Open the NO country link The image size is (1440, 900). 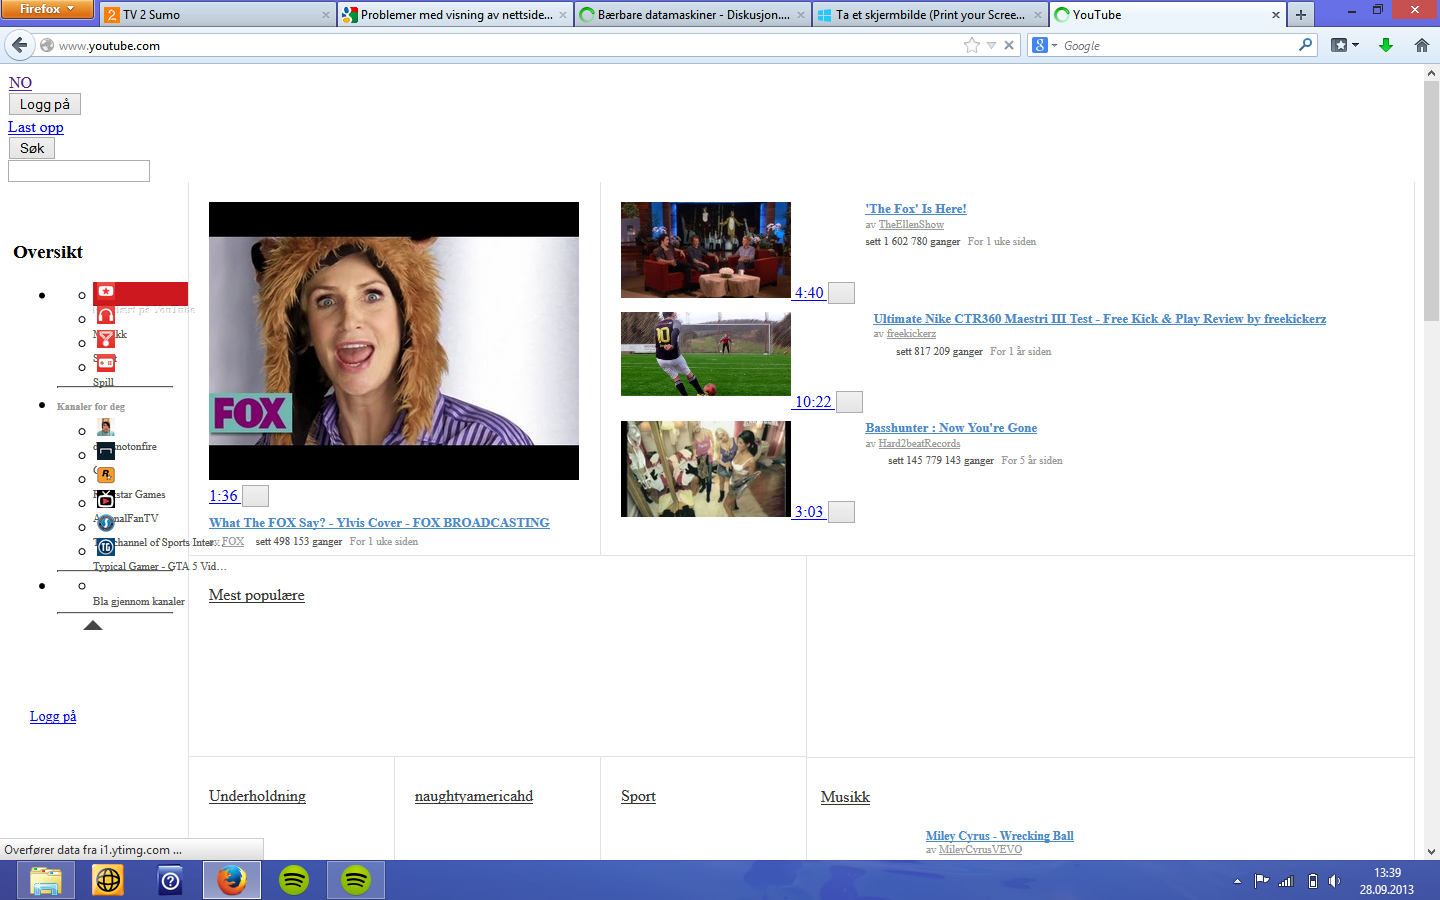20,83
